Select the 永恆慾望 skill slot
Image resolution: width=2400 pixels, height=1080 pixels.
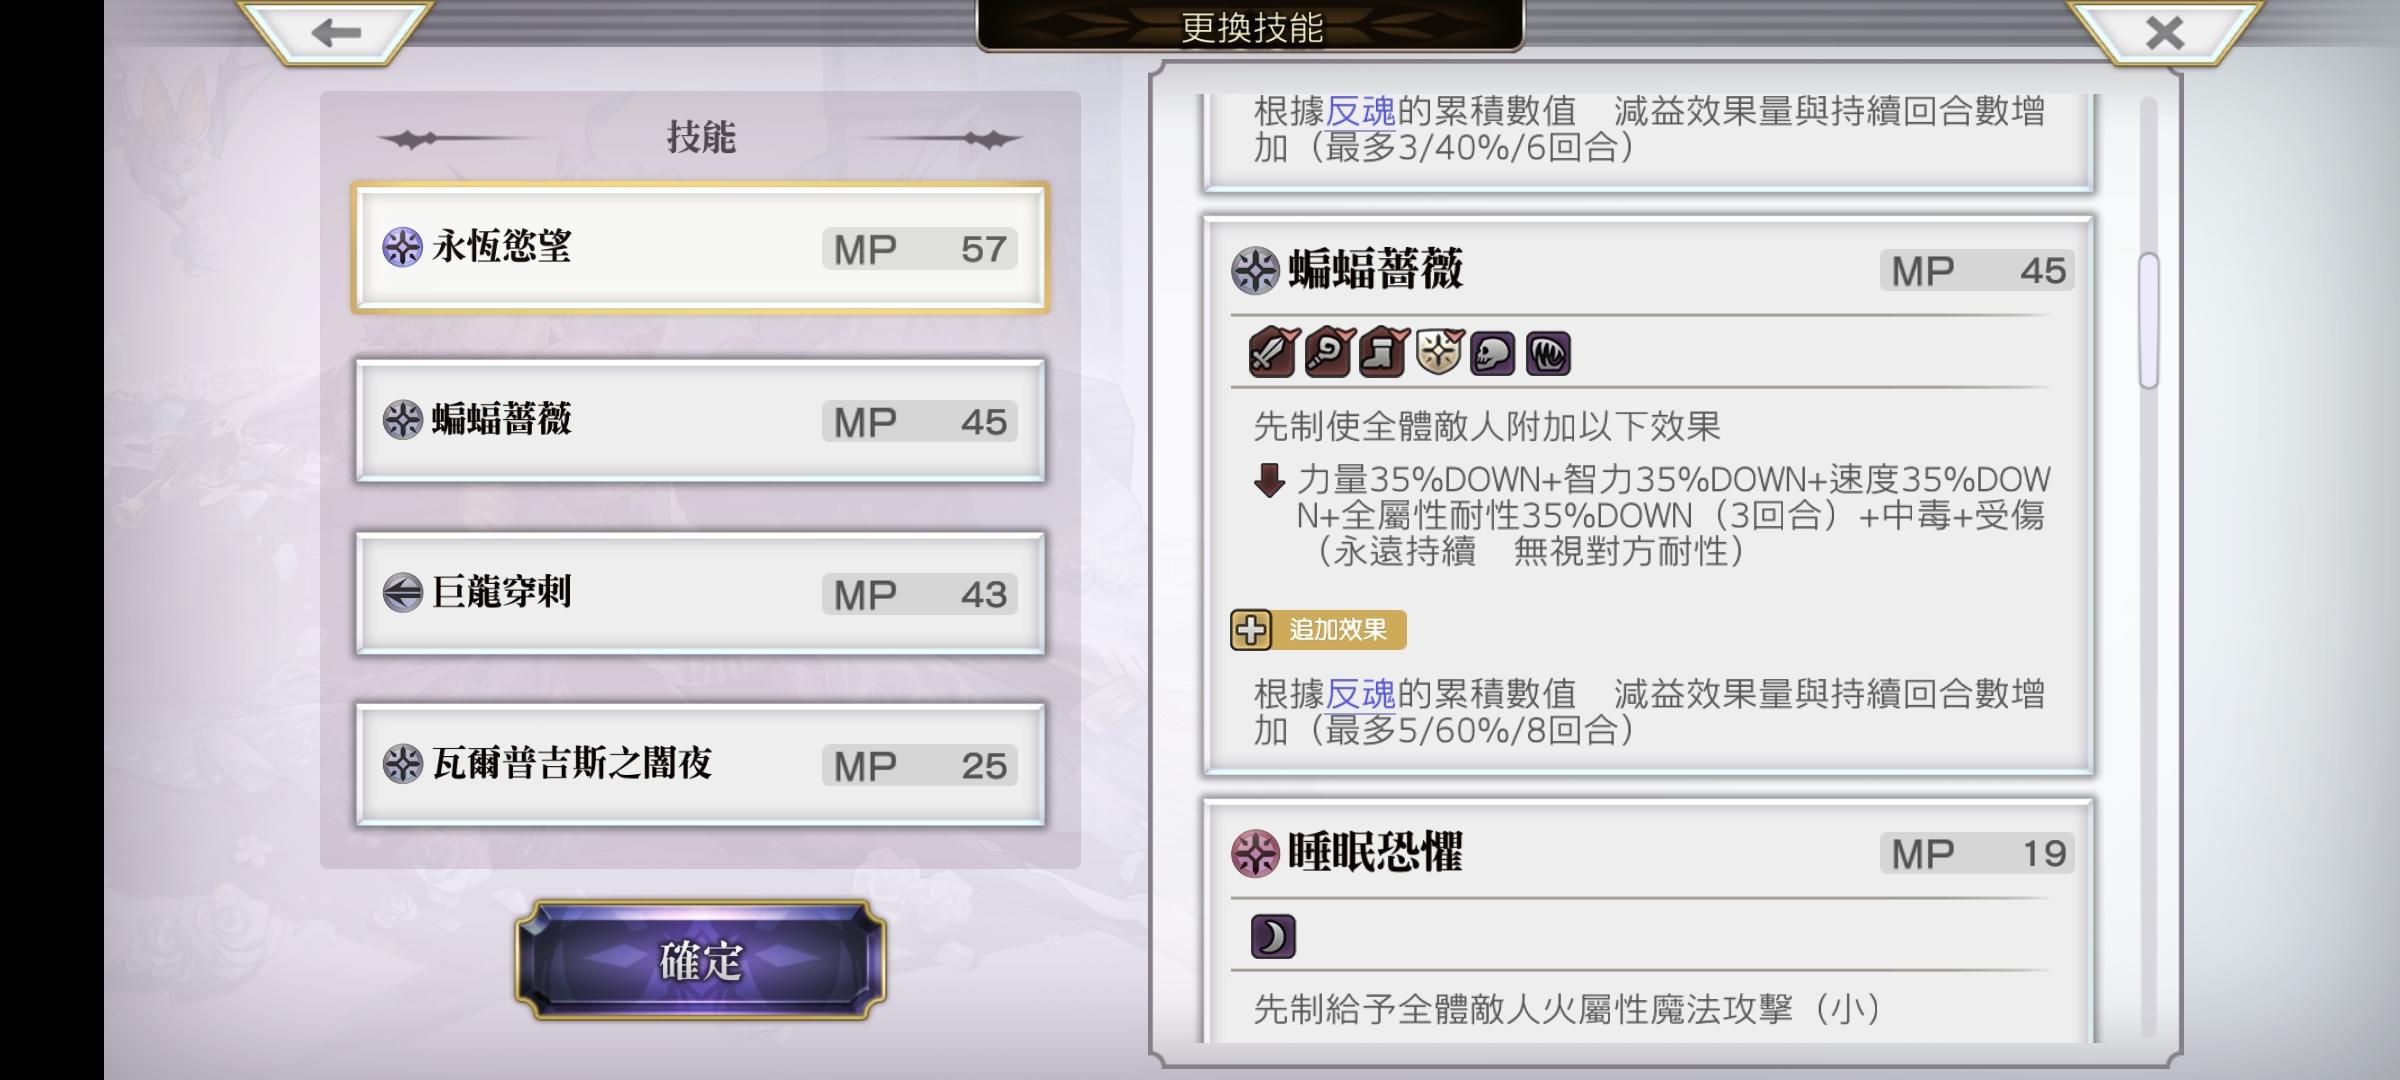click(700, 247)
